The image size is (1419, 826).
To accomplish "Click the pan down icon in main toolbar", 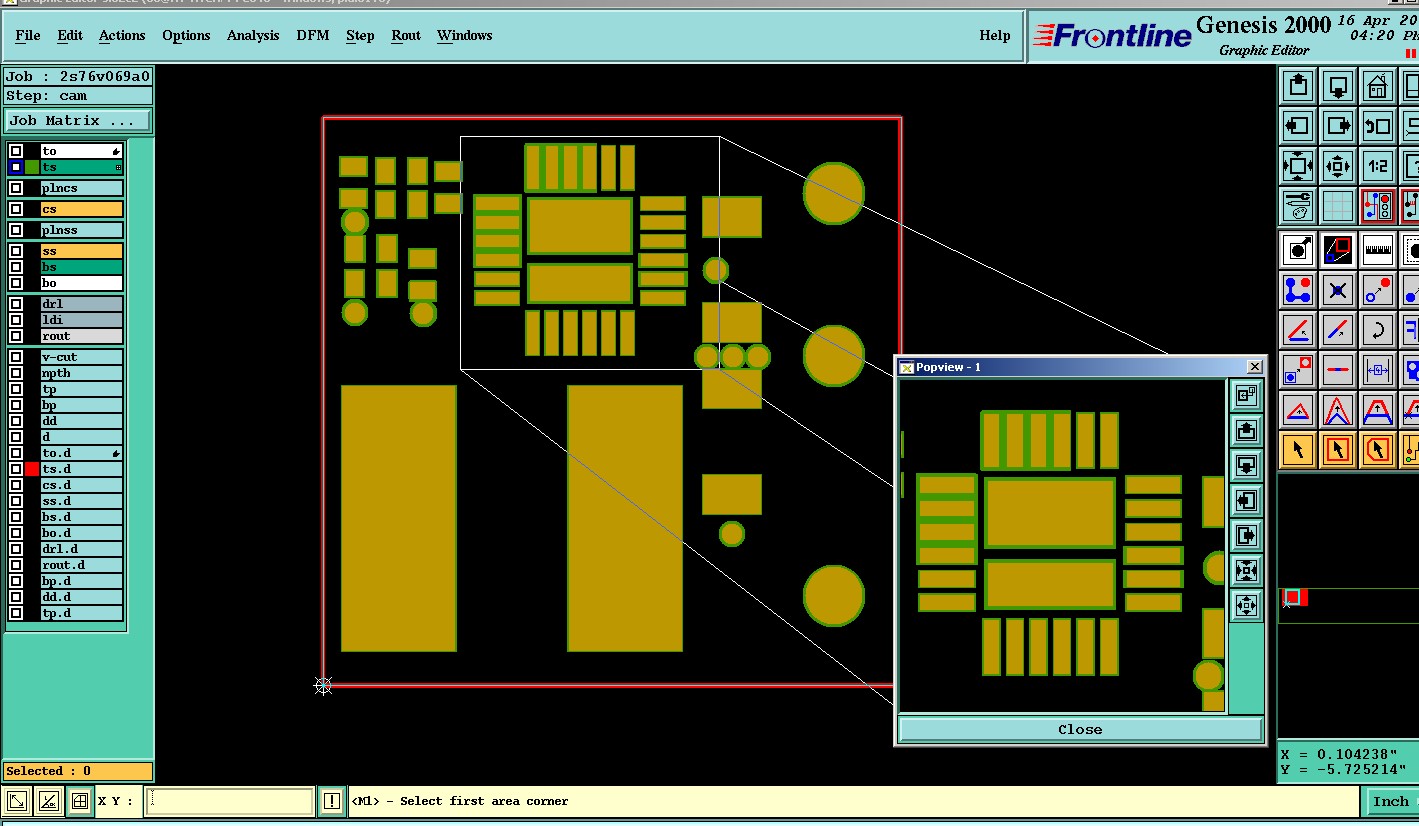I will [x=1338, y=86].
